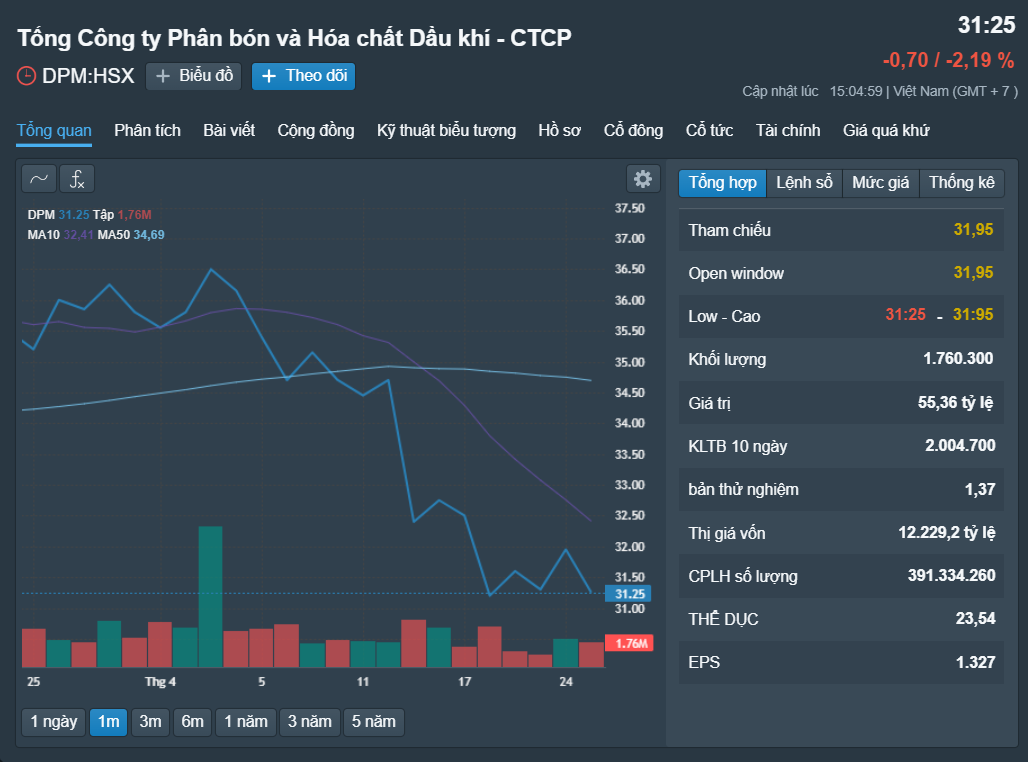Screen dimensions: 1028x762
Task: Switch to the Thống kê panel tab
Action: click(x=962, y=182)
